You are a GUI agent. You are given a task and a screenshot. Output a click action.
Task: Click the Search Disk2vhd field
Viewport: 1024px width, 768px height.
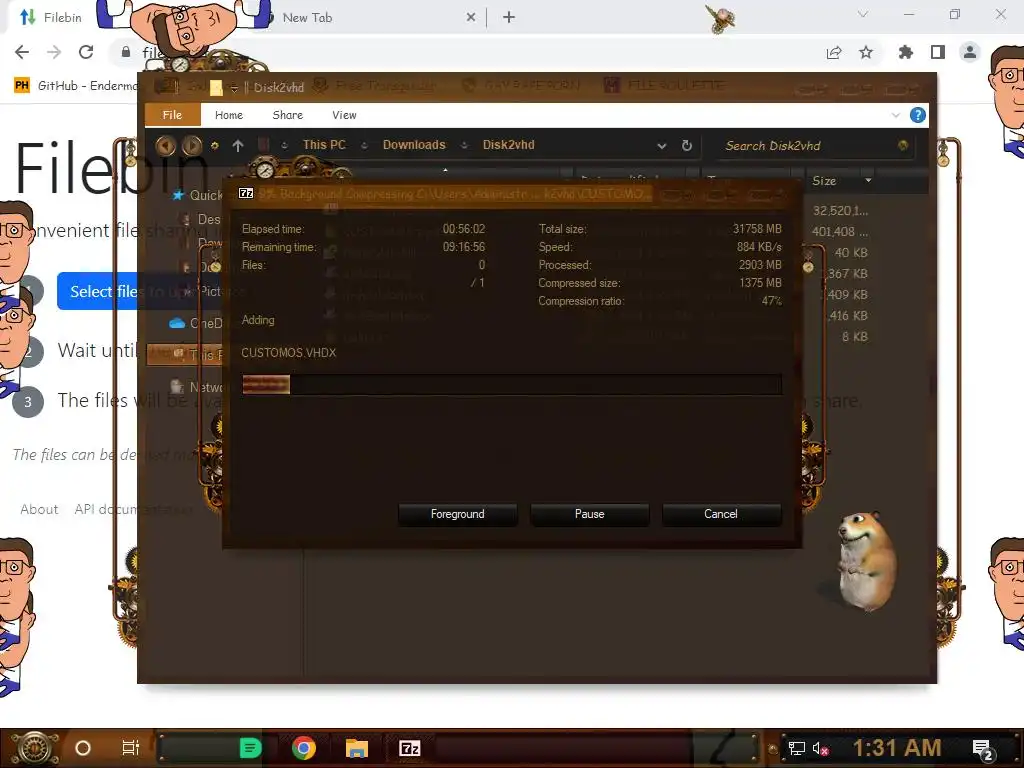(808, 146)
